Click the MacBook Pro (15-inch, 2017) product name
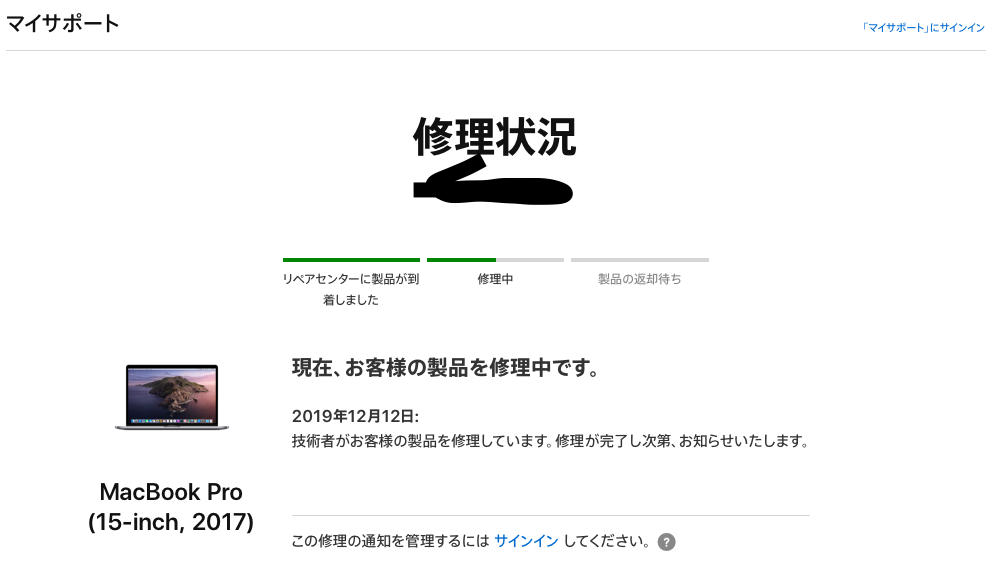This screenshot has width=993, height=582. click(171, 507)
